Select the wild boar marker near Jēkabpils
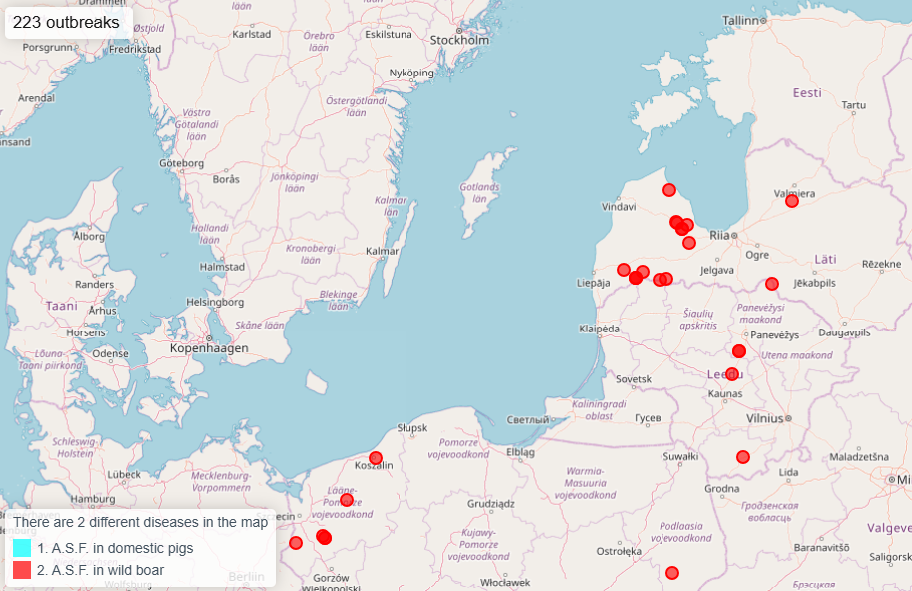This screenshot has width=912, height=591. tap(771, 284)
